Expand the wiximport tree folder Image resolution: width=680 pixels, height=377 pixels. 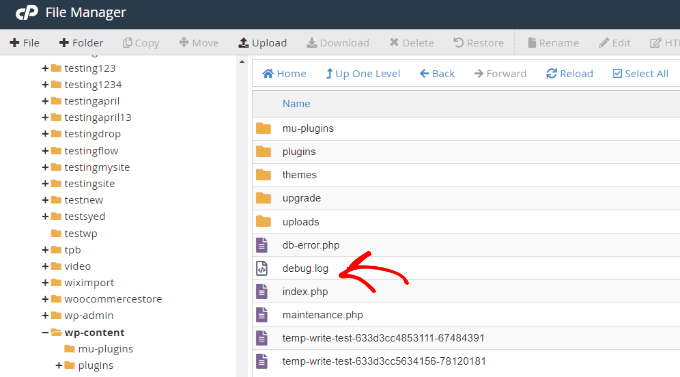tap(45, 283)
